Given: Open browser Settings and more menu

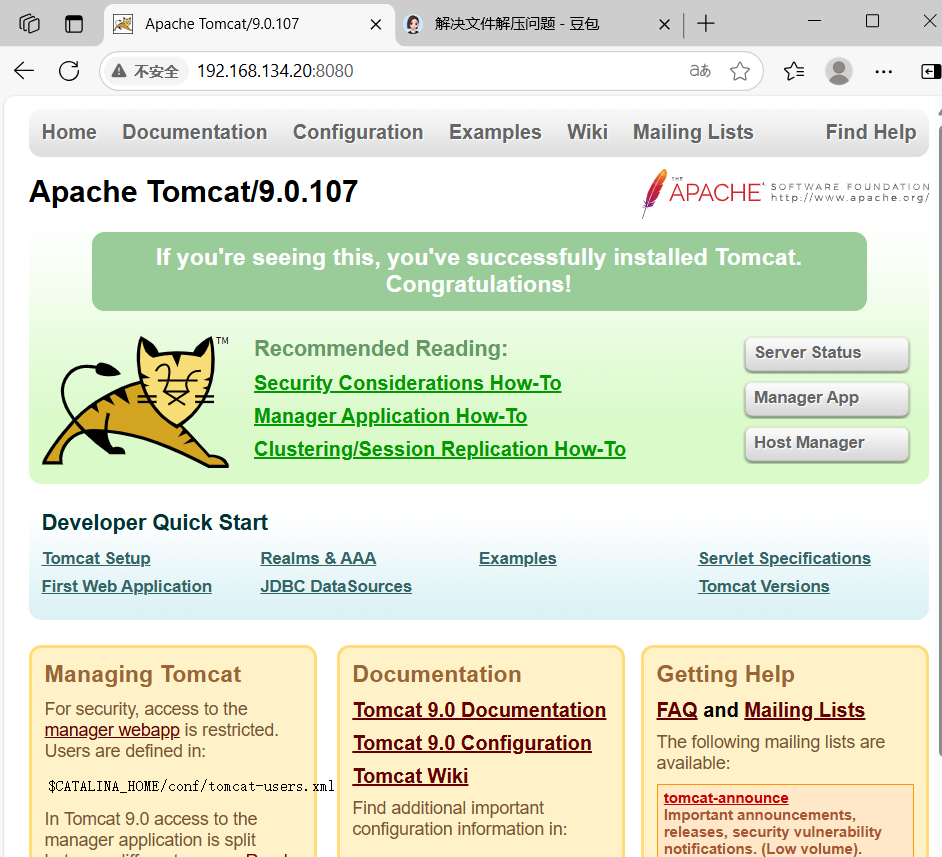Looking at the screenshot, I should 883,71.
